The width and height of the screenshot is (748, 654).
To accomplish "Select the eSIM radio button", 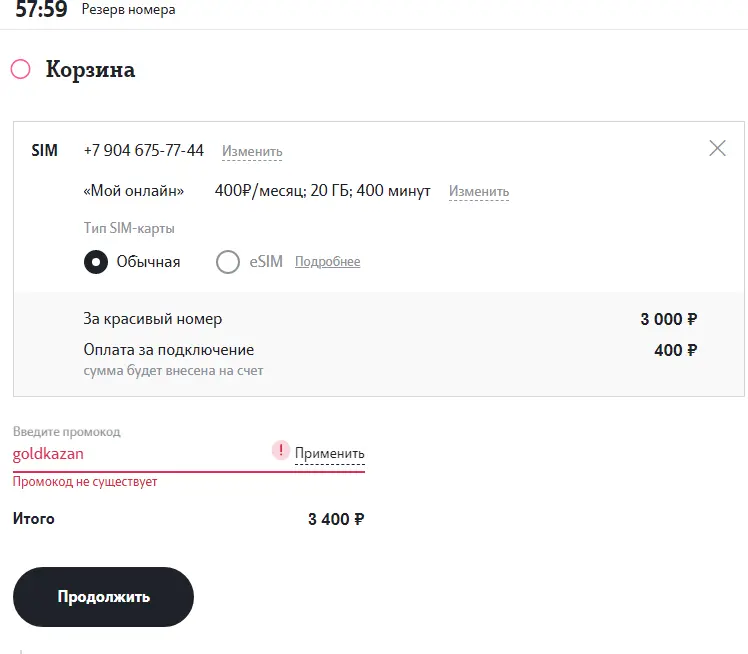I will 228,262.
